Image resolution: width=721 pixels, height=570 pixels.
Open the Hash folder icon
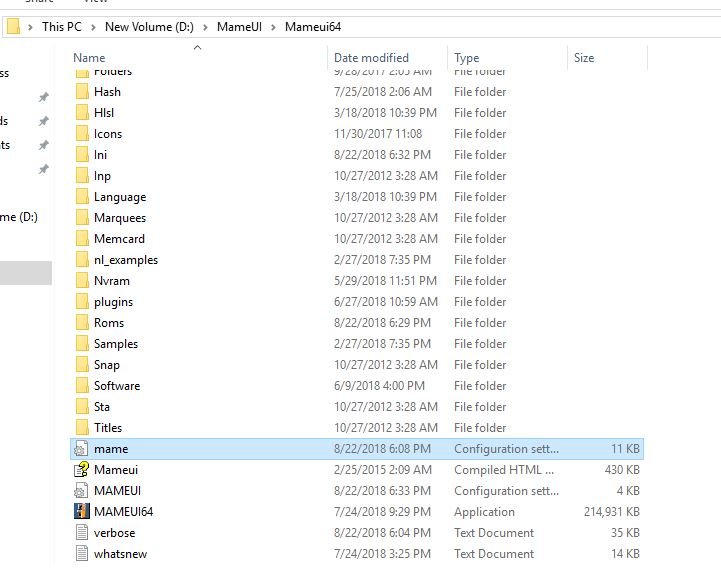point(82,91)
